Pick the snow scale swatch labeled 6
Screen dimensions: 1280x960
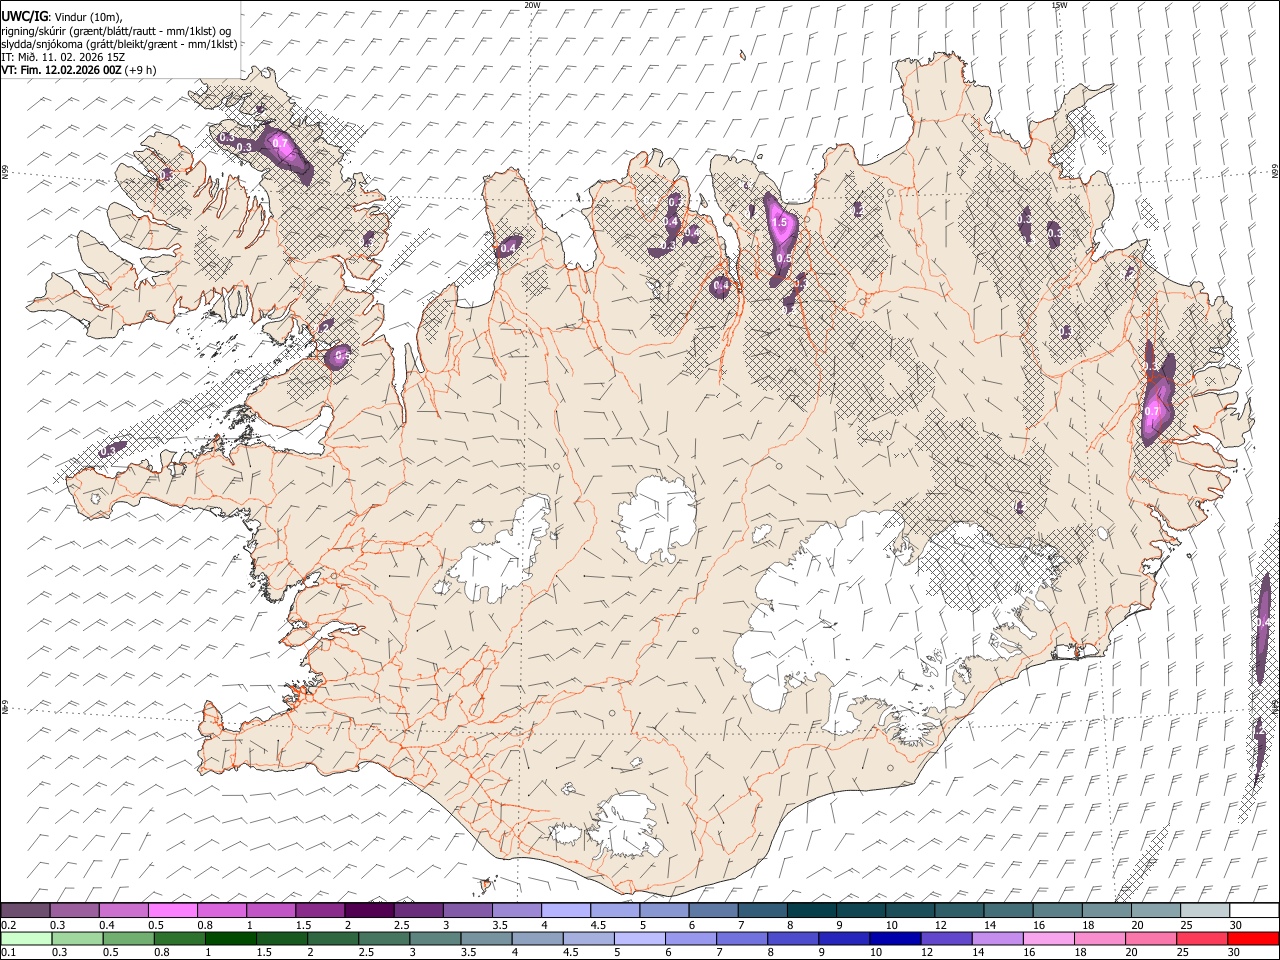coord(713,911)
